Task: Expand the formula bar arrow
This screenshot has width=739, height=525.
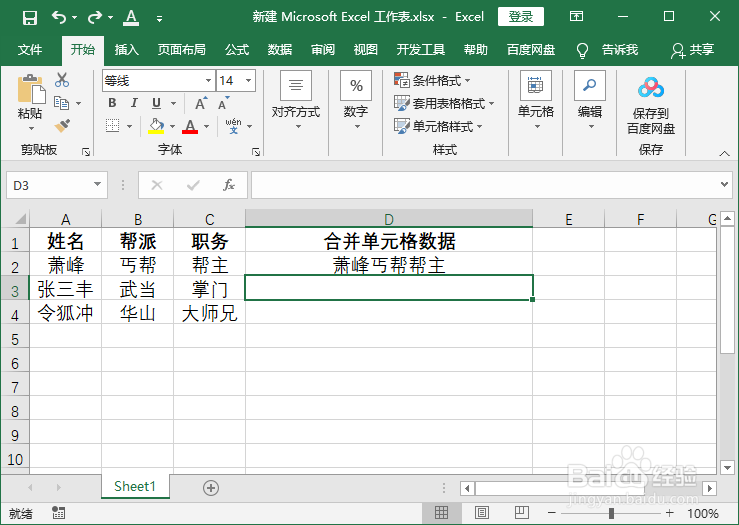Action: click(724, 184)
